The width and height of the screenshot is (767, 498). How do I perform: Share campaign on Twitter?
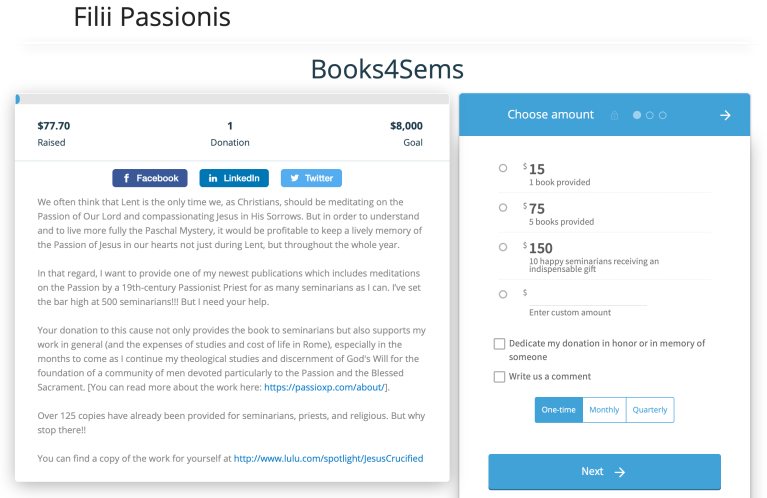tap(311, 178)
